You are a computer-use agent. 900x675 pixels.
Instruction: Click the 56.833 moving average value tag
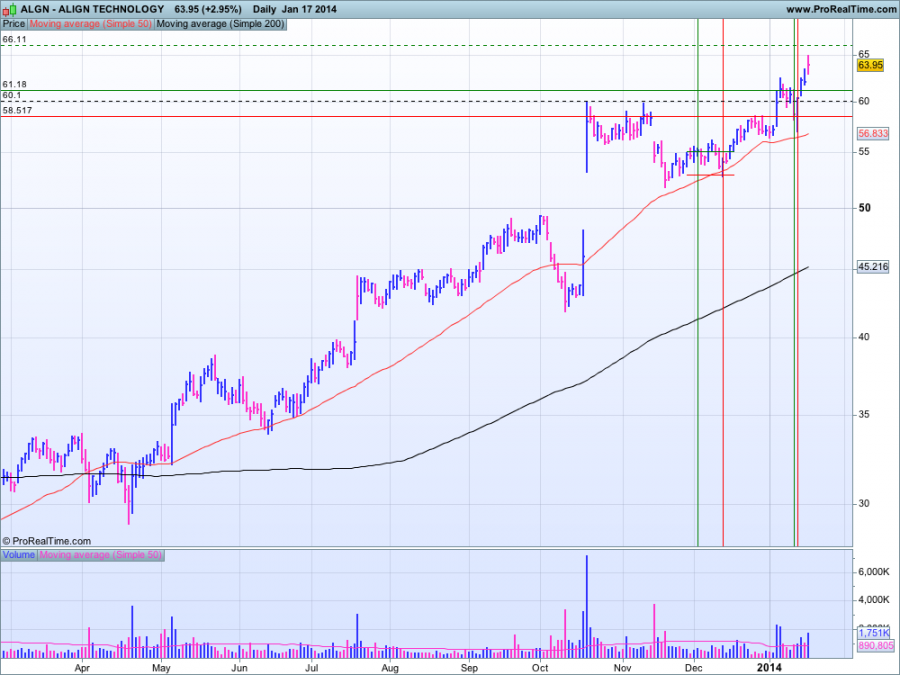[x=873, y=134]
